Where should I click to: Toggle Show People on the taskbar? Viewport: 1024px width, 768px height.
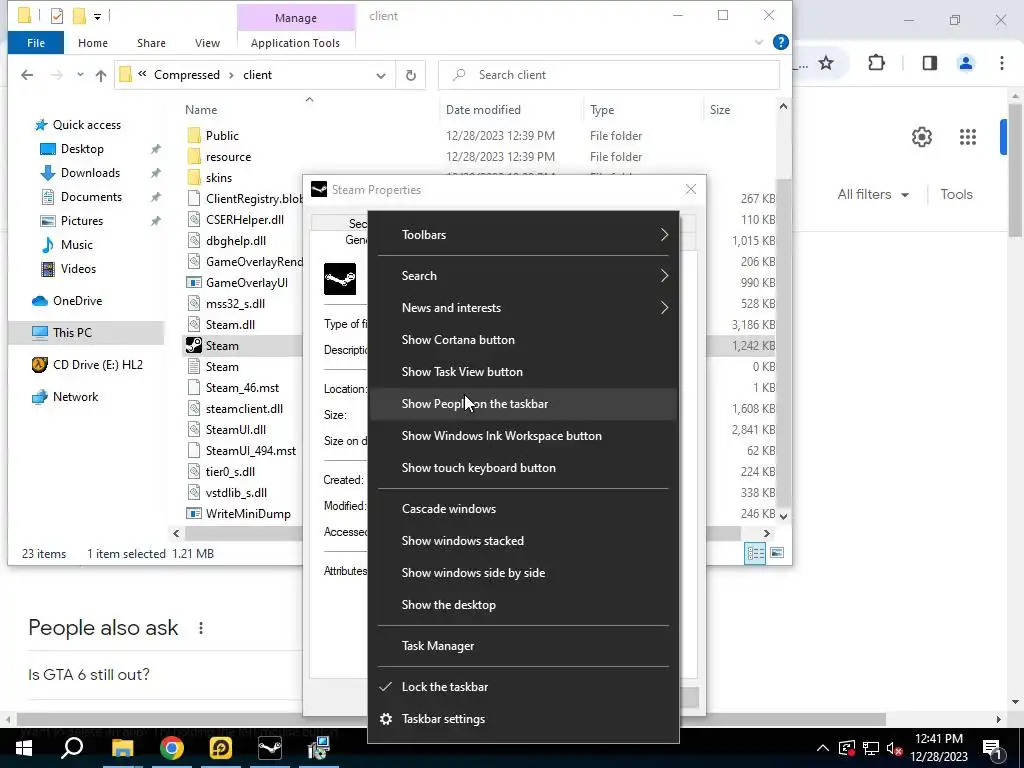tap(523, 404)
